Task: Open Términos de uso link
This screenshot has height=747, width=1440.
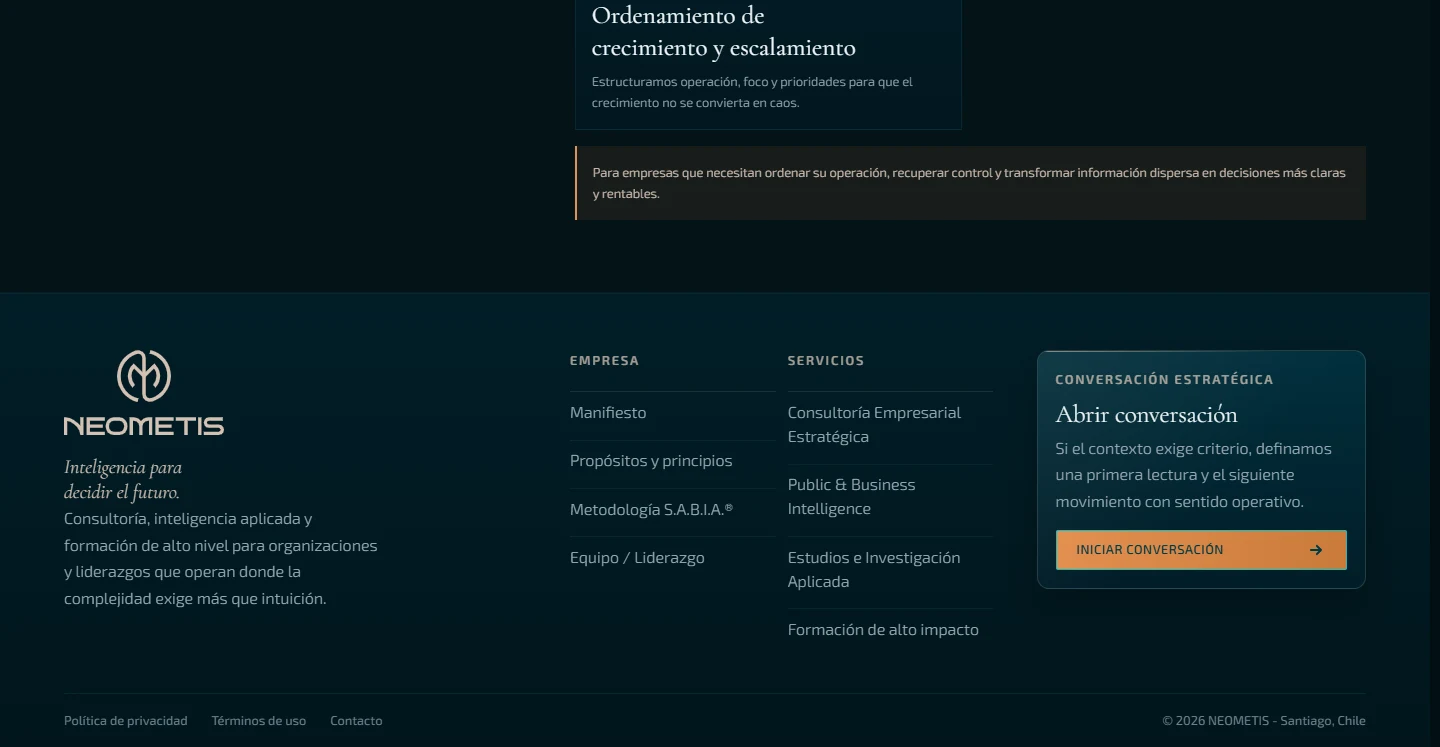Action: click(259, 721)
